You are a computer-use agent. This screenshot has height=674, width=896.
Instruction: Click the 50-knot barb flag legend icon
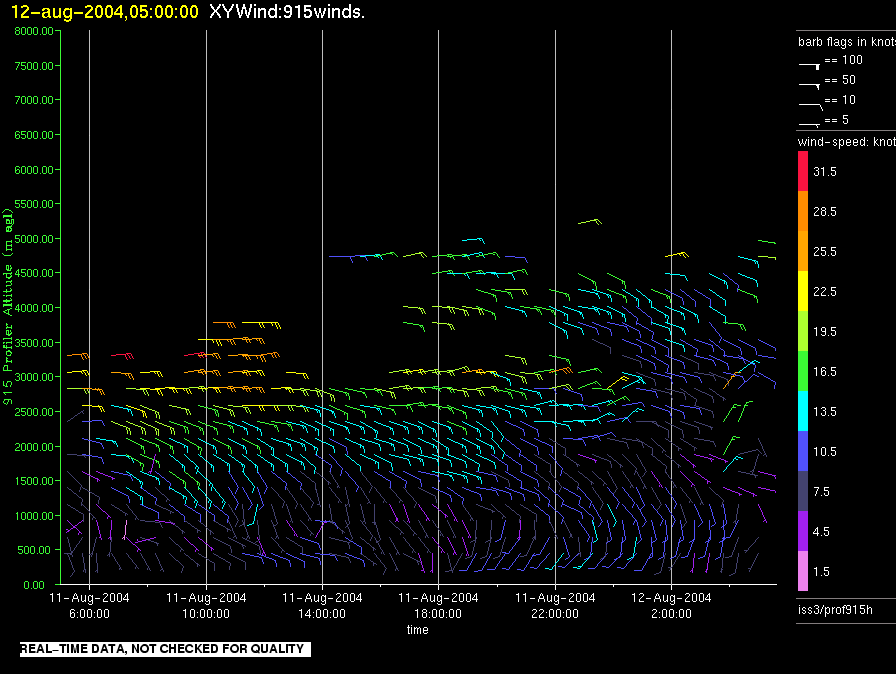[809, 86]
